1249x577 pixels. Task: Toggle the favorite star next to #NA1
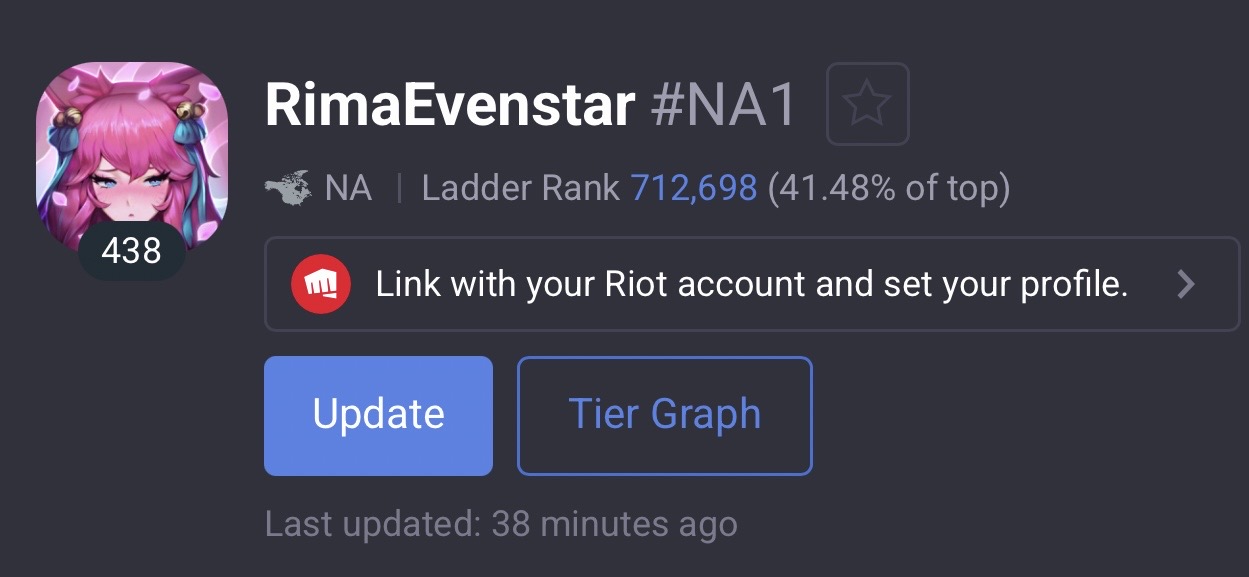867,103
